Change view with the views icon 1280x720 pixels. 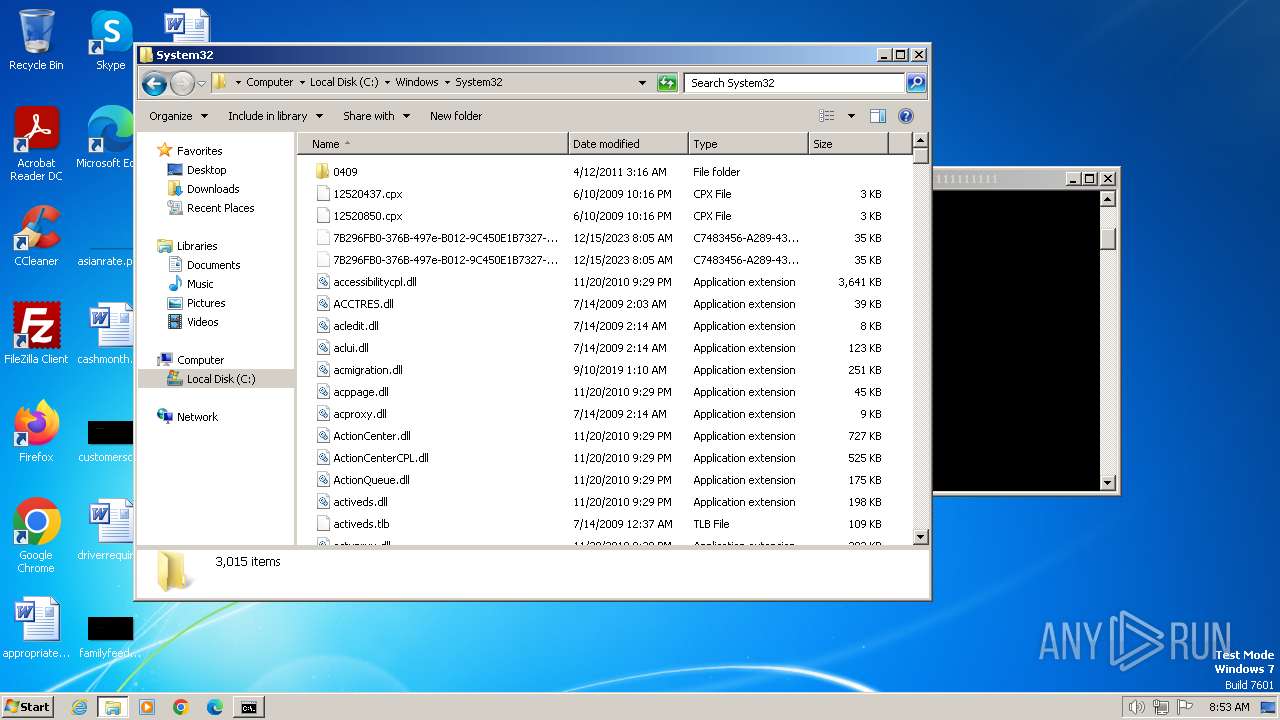[x=826, y=116]
